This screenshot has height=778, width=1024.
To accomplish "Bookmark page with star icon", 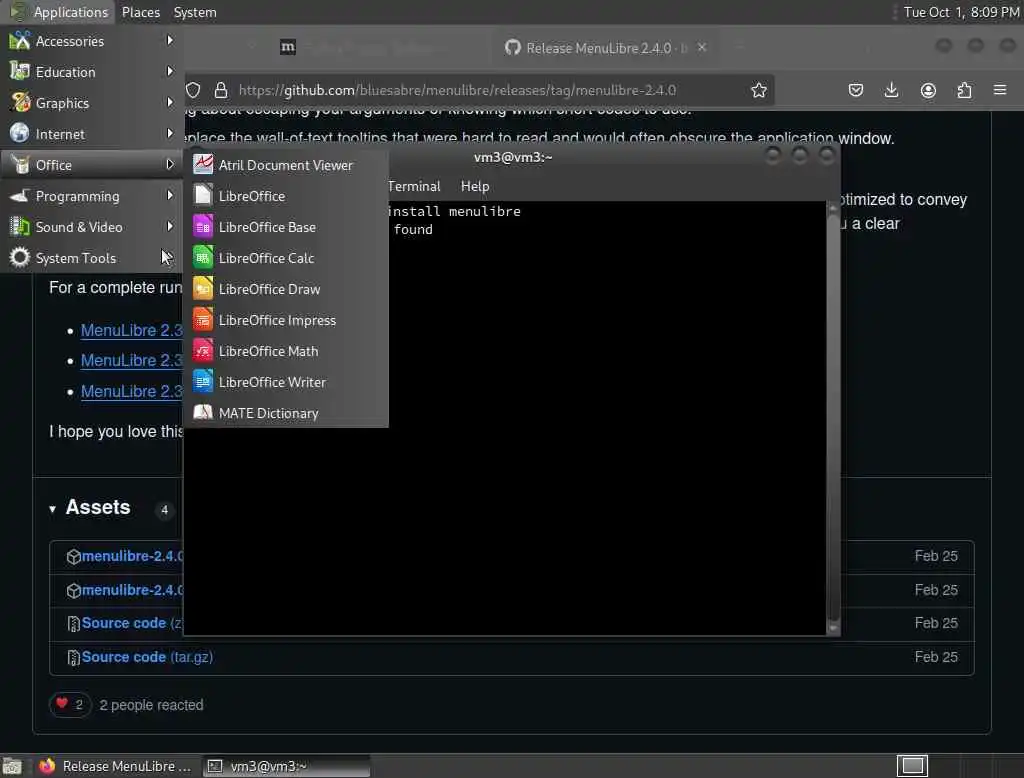I will click(x=758, y=90).
